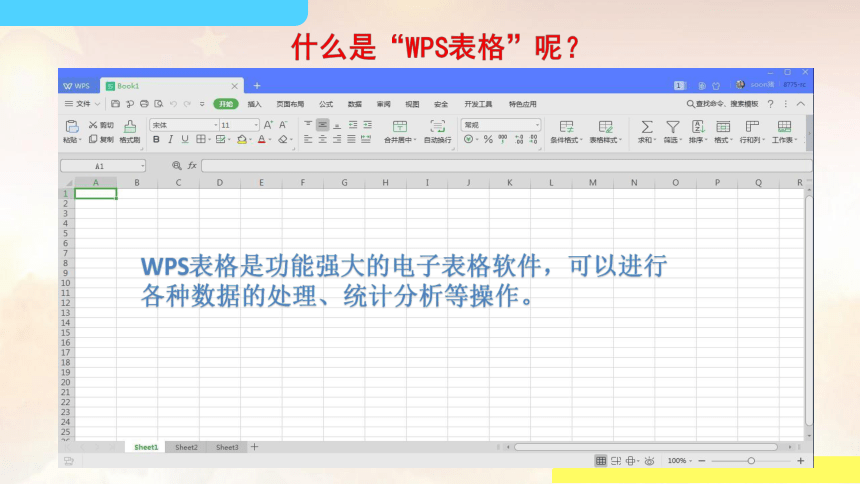Screen dimensions: 860x484
Task: Toggle align text right
Action: click(337, 139)
